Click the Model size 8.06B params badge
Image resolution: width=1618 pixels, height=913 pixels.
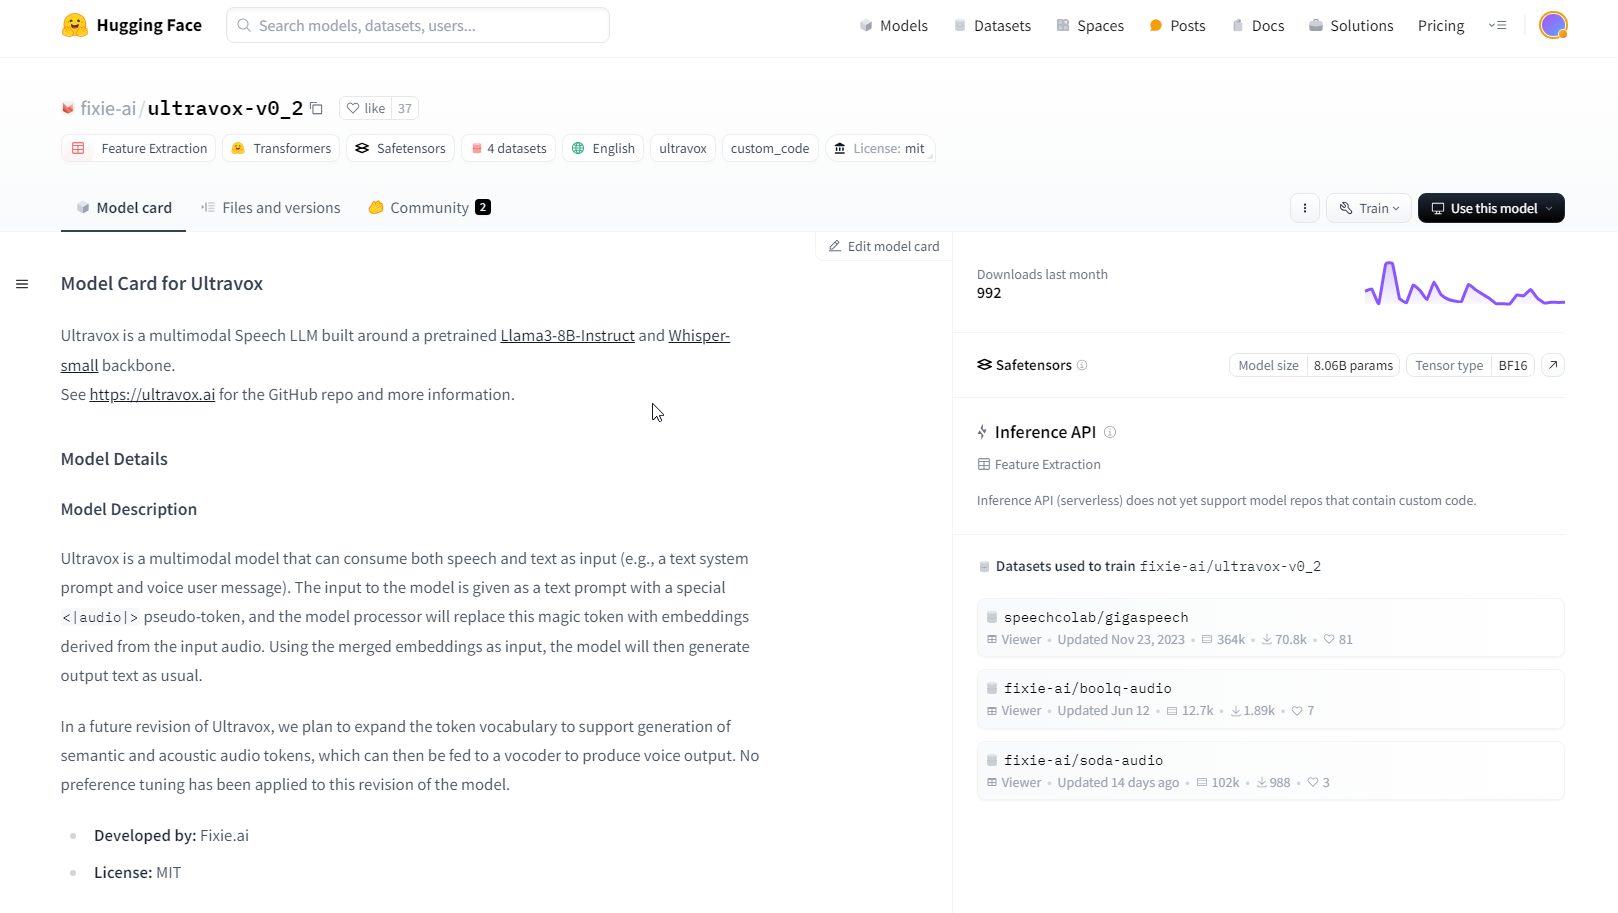click(x=1314, y=365)
